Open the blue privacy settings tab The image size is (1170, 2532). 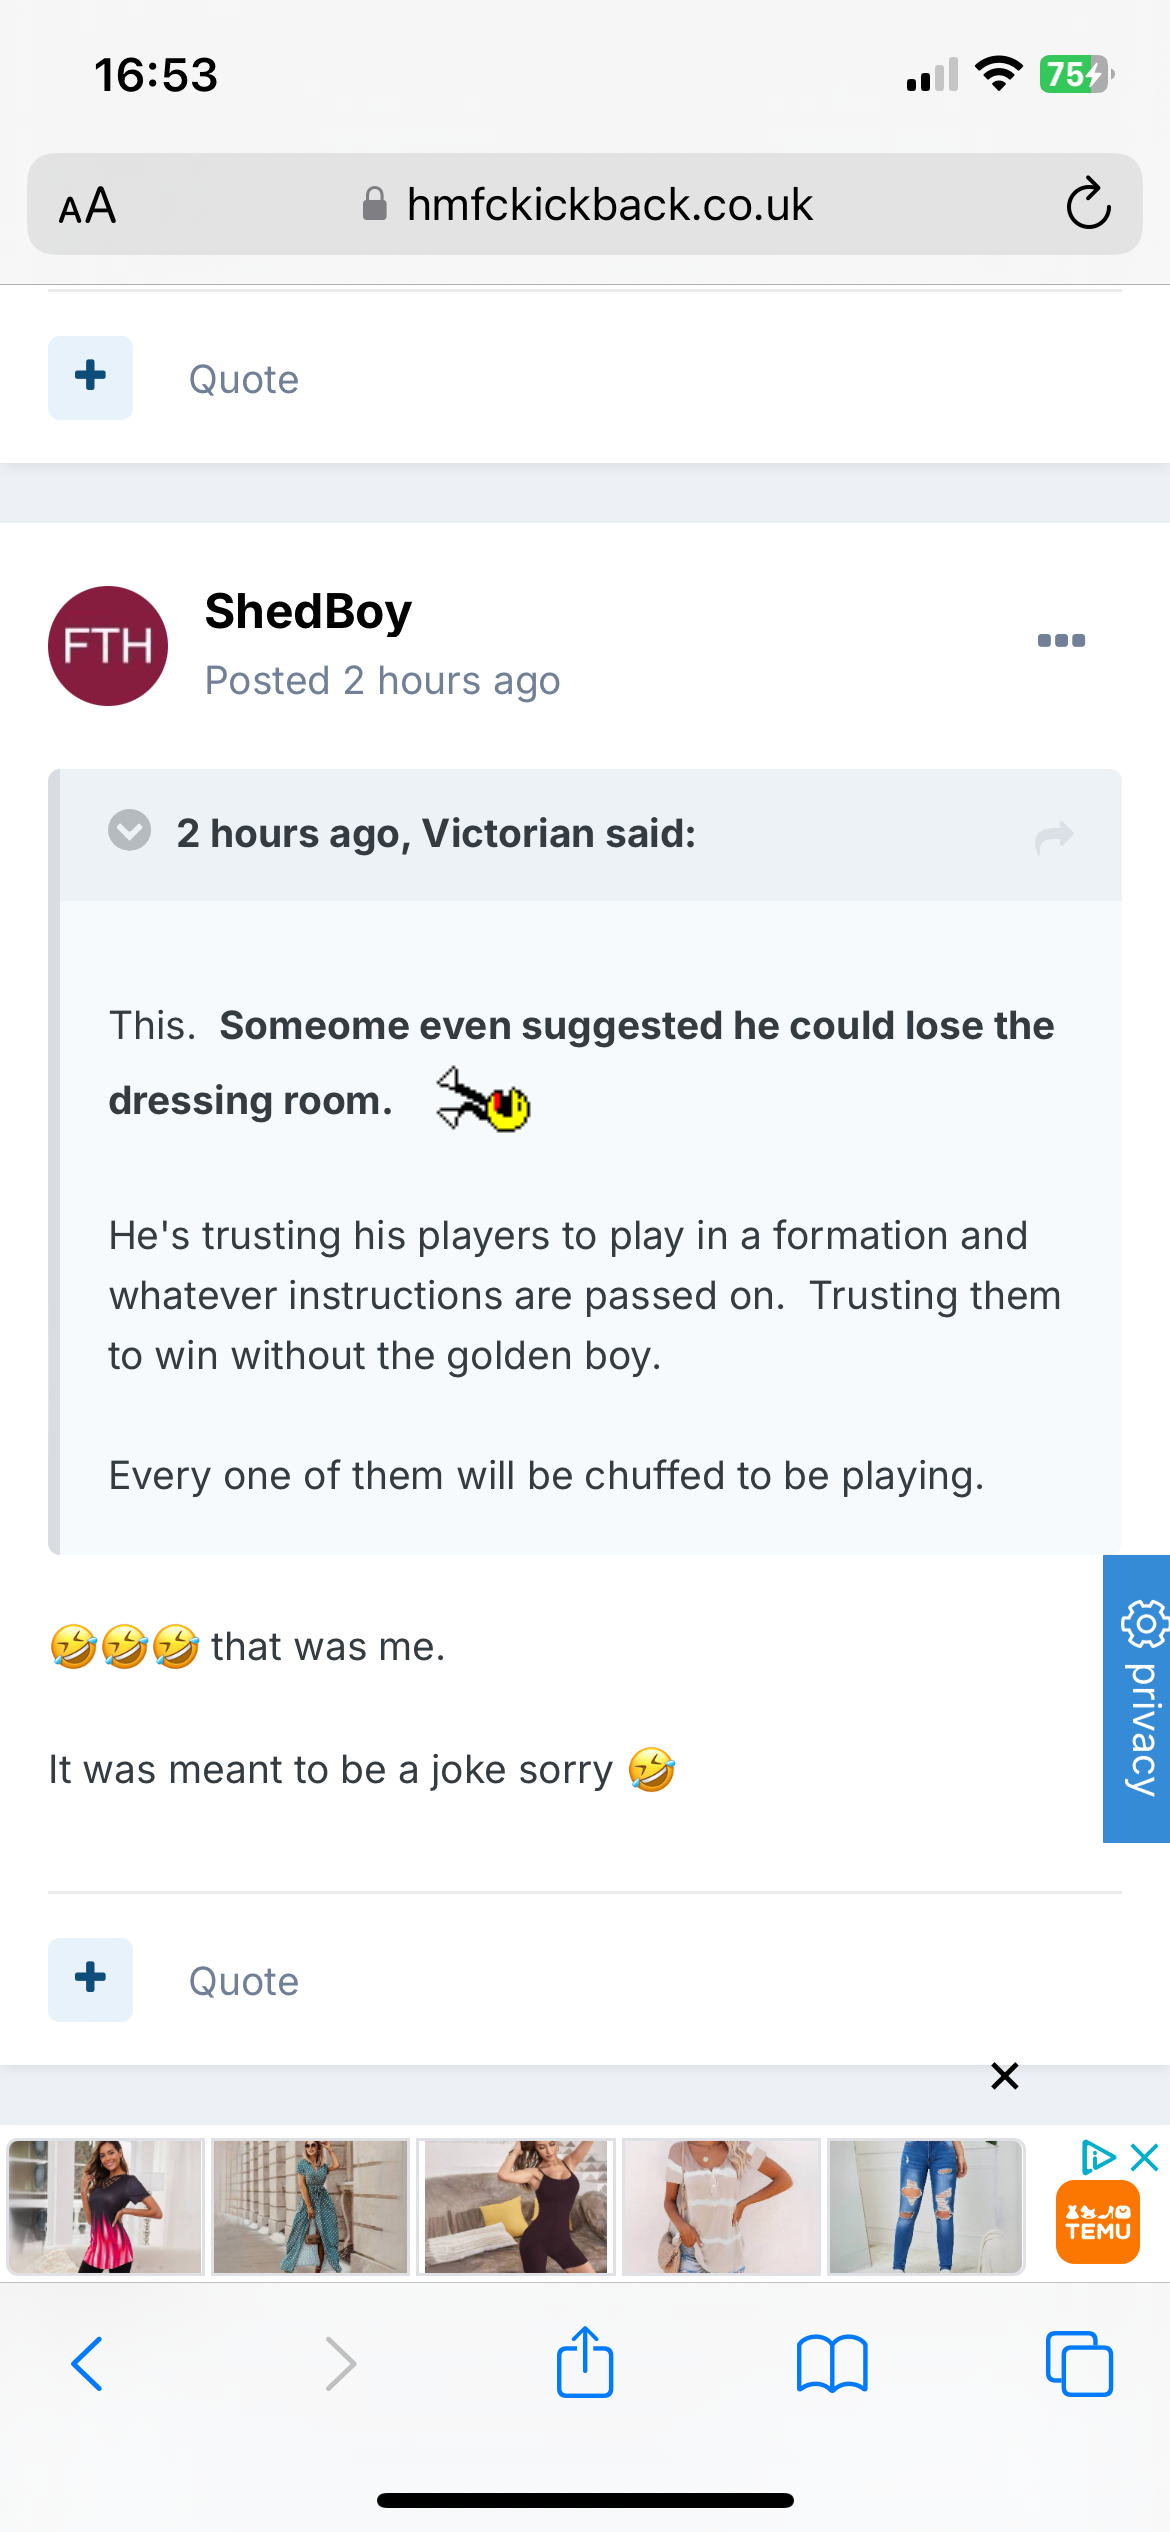[x=1137, y=1698]
